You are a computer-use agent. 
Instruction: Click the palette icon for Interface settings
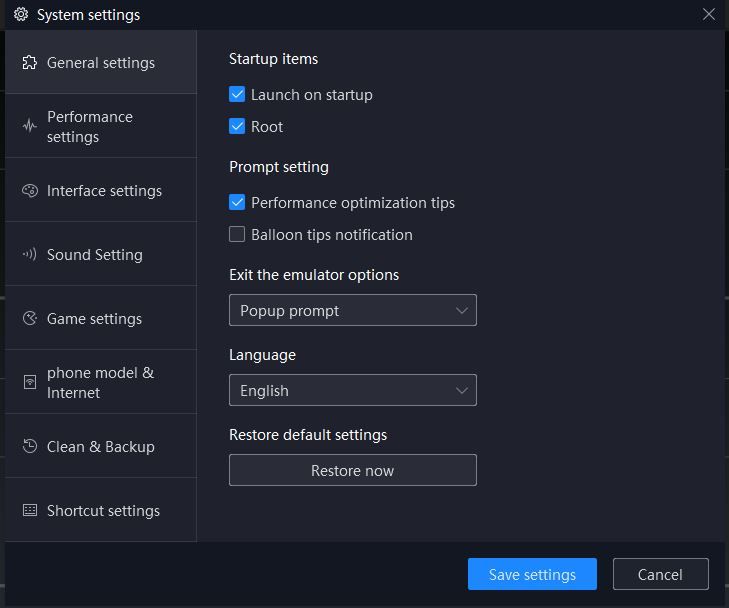point(30,191)
